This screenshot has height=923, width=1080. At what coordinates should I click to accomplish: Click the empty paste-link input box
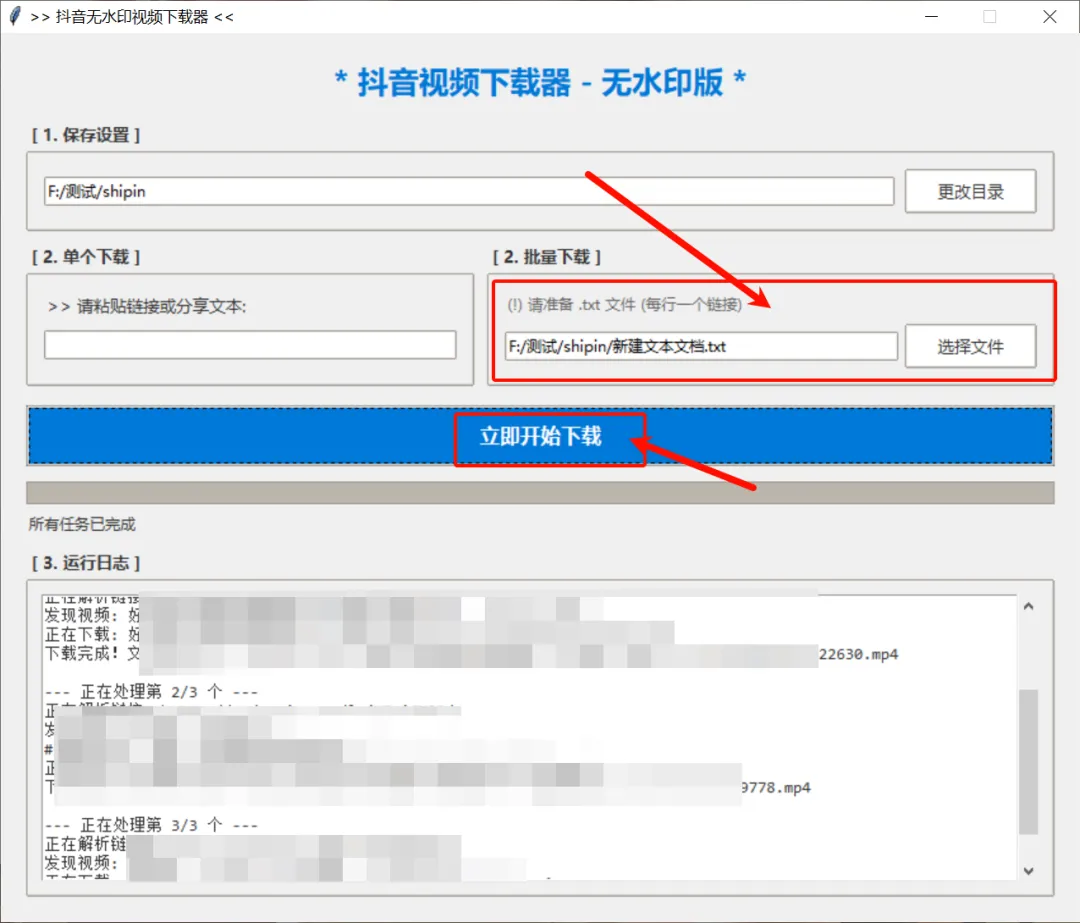click(250, 344)
